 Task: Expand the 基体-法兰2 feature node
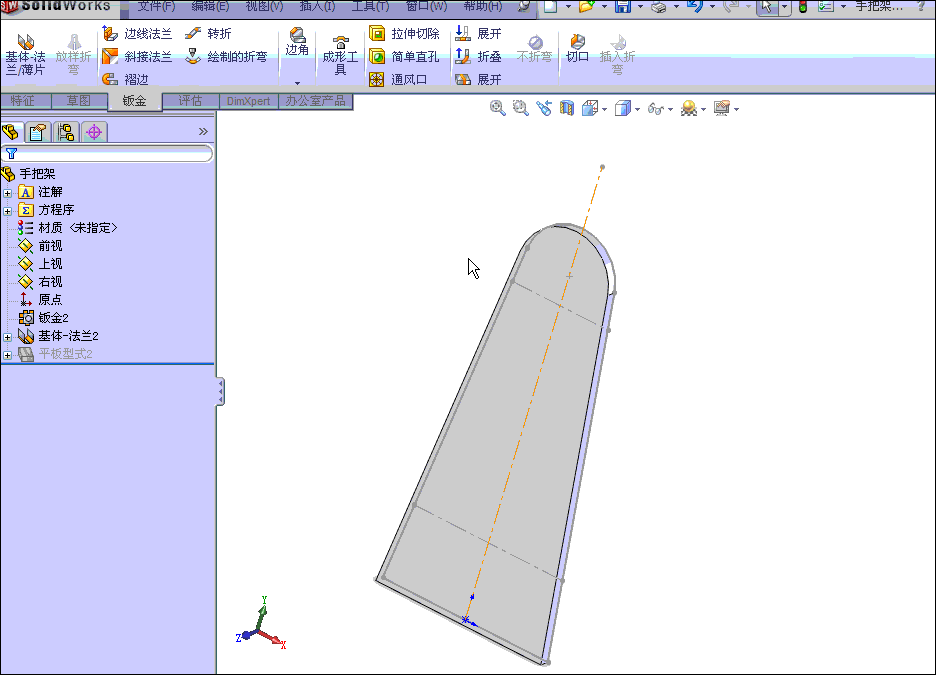point(7,337)
